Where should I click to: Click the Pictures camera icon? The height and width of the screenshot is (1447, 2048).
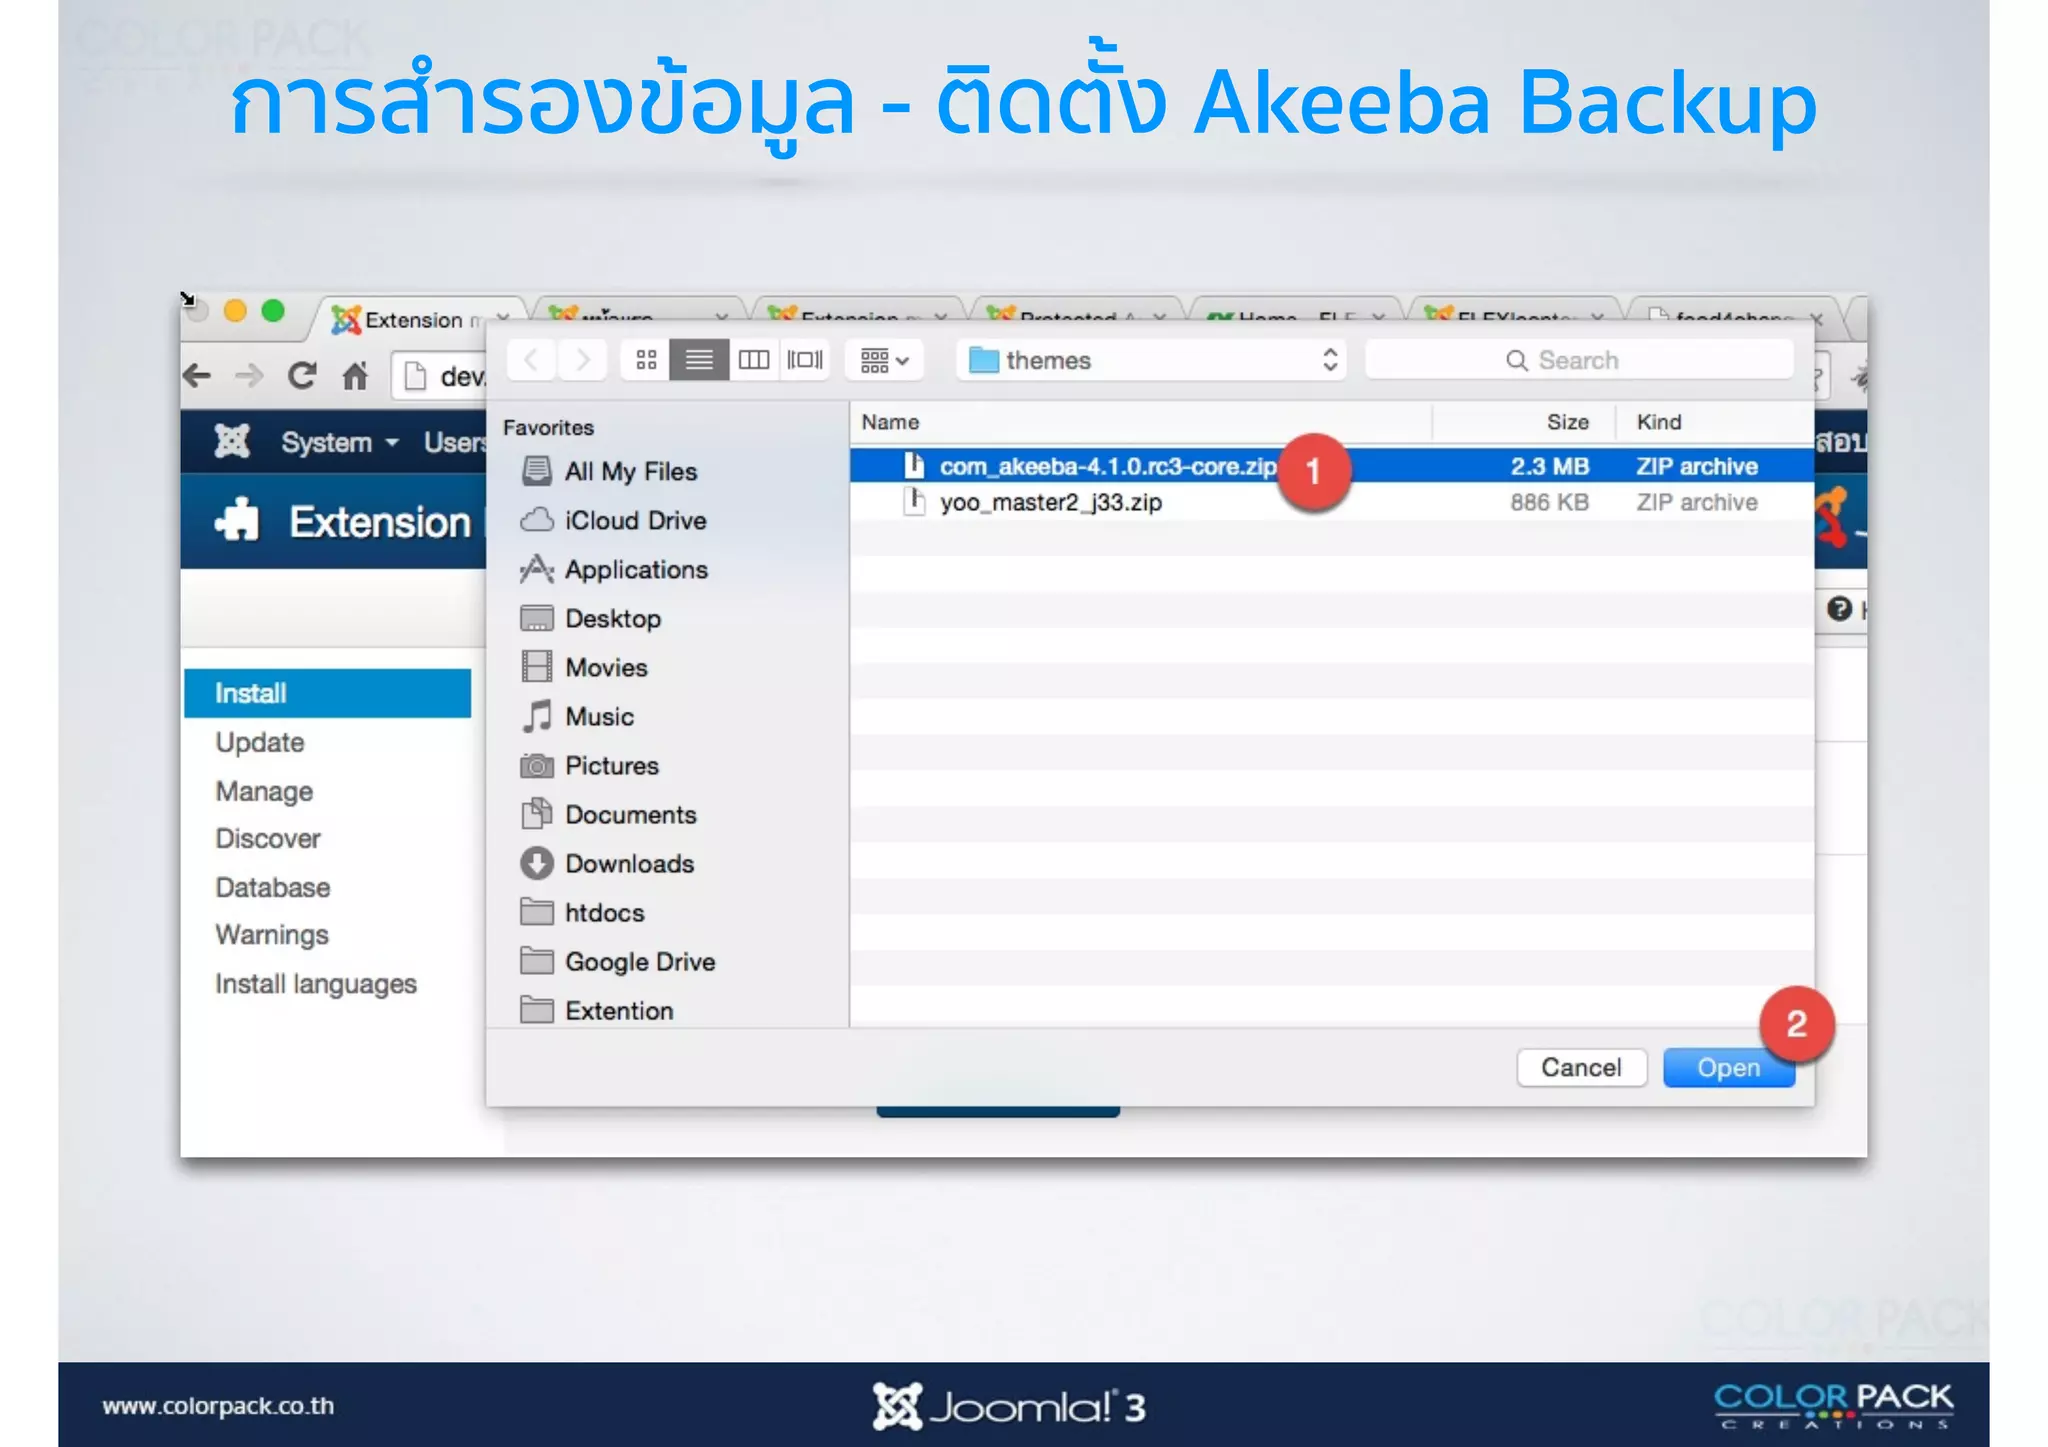(x=537, y=765)
